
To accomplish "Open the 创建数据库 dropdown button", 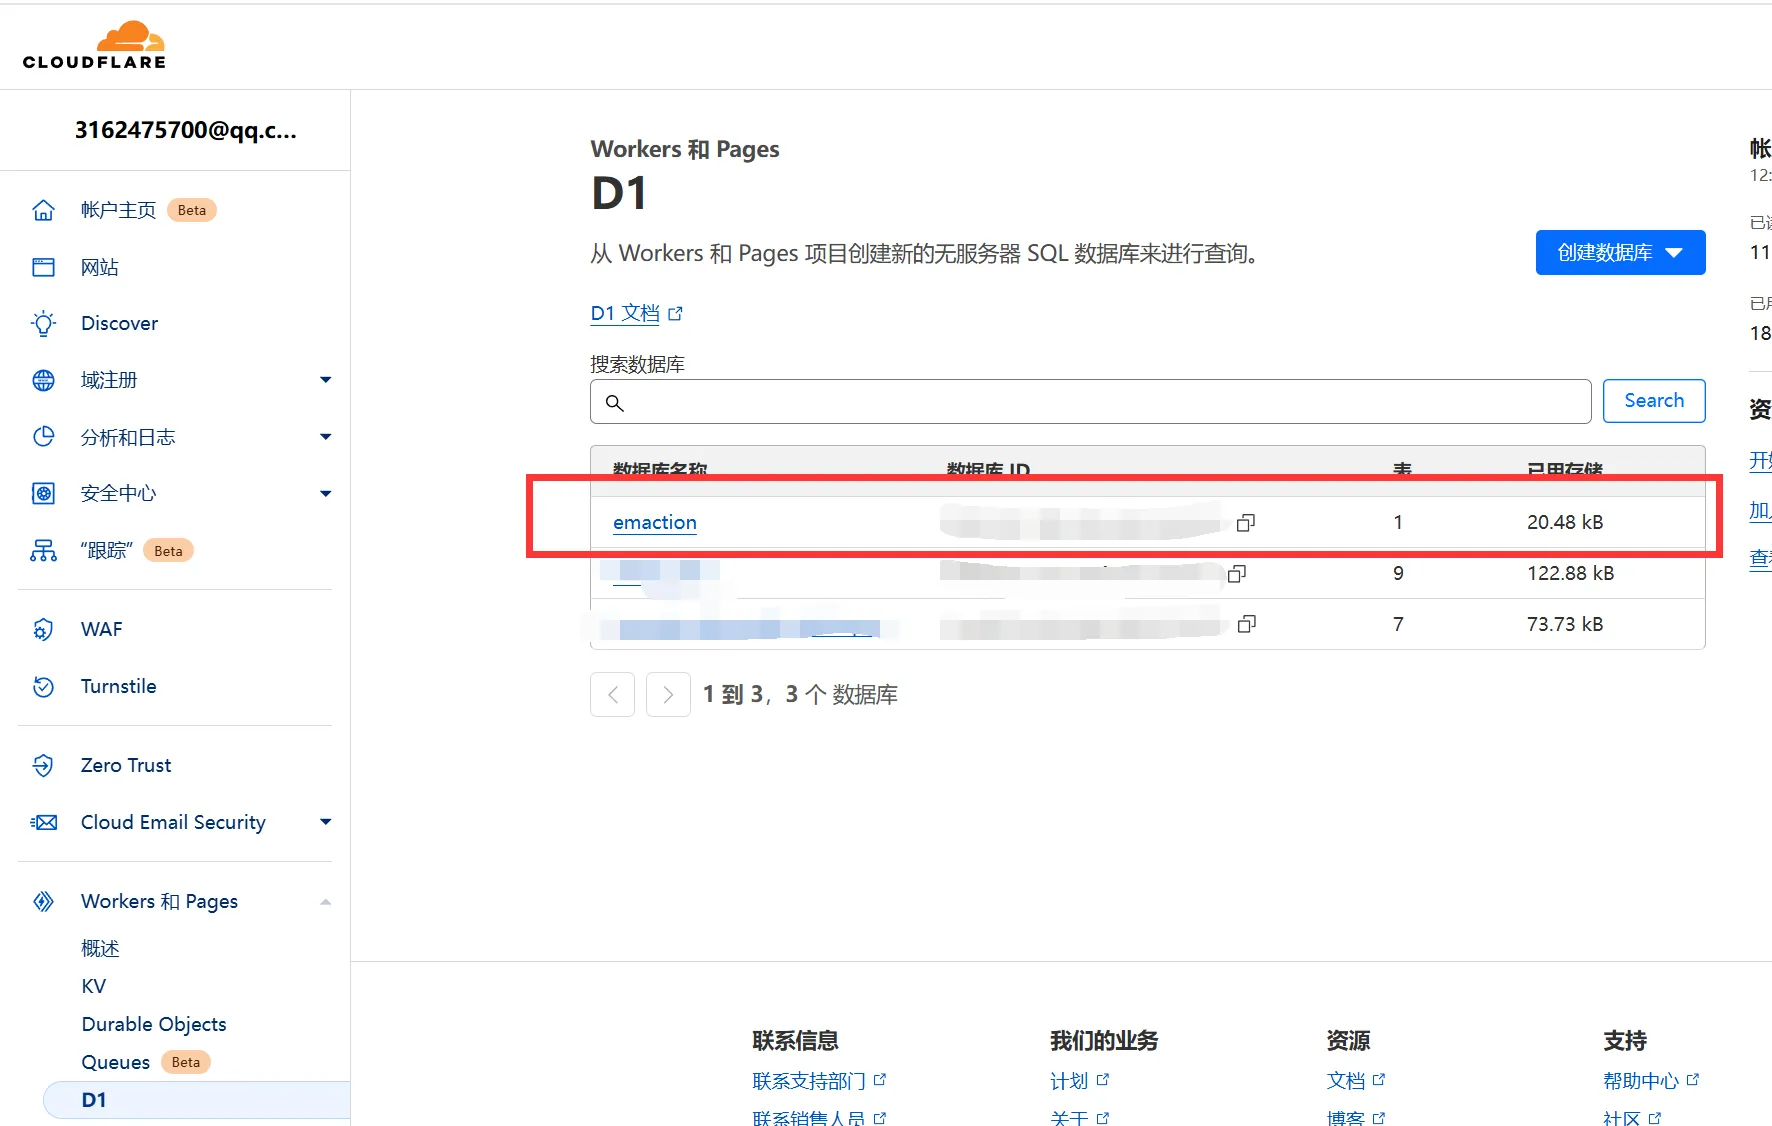I will click(1619, 253).
